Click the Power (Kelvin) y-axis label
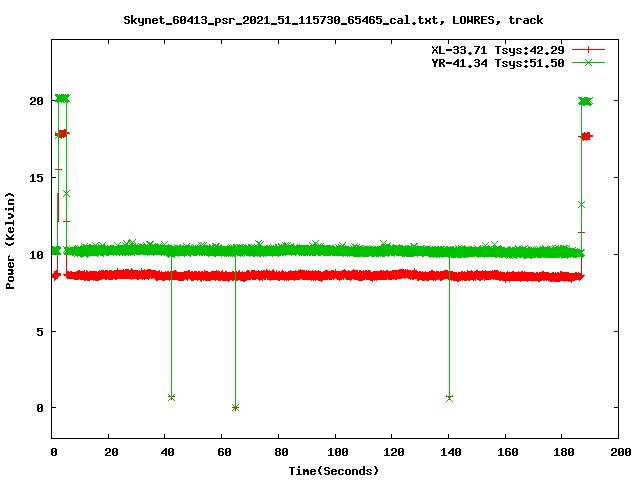The height and width of the screenshot is (480, 640). click(x=10, y=241)
